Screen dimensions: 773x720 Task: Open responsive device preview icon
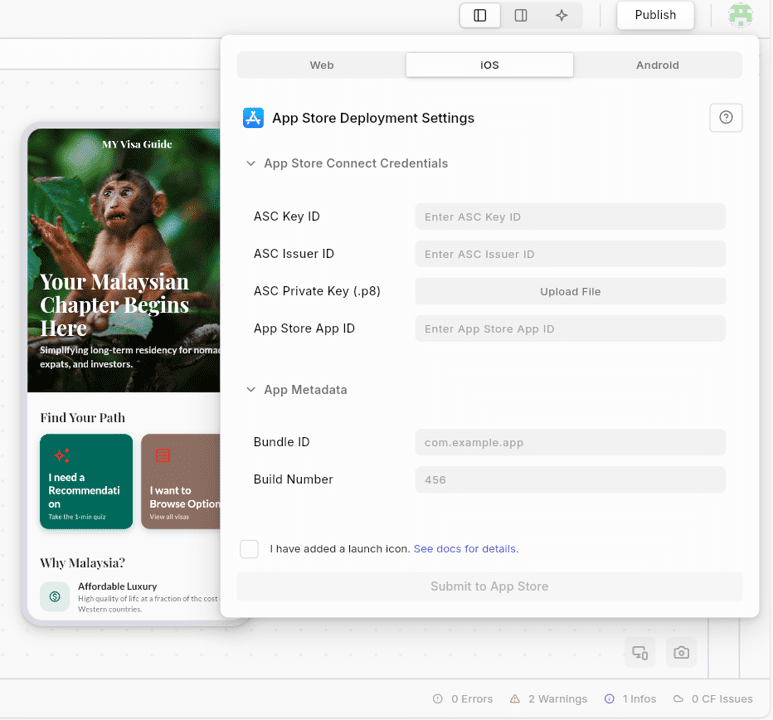[640, 652]
